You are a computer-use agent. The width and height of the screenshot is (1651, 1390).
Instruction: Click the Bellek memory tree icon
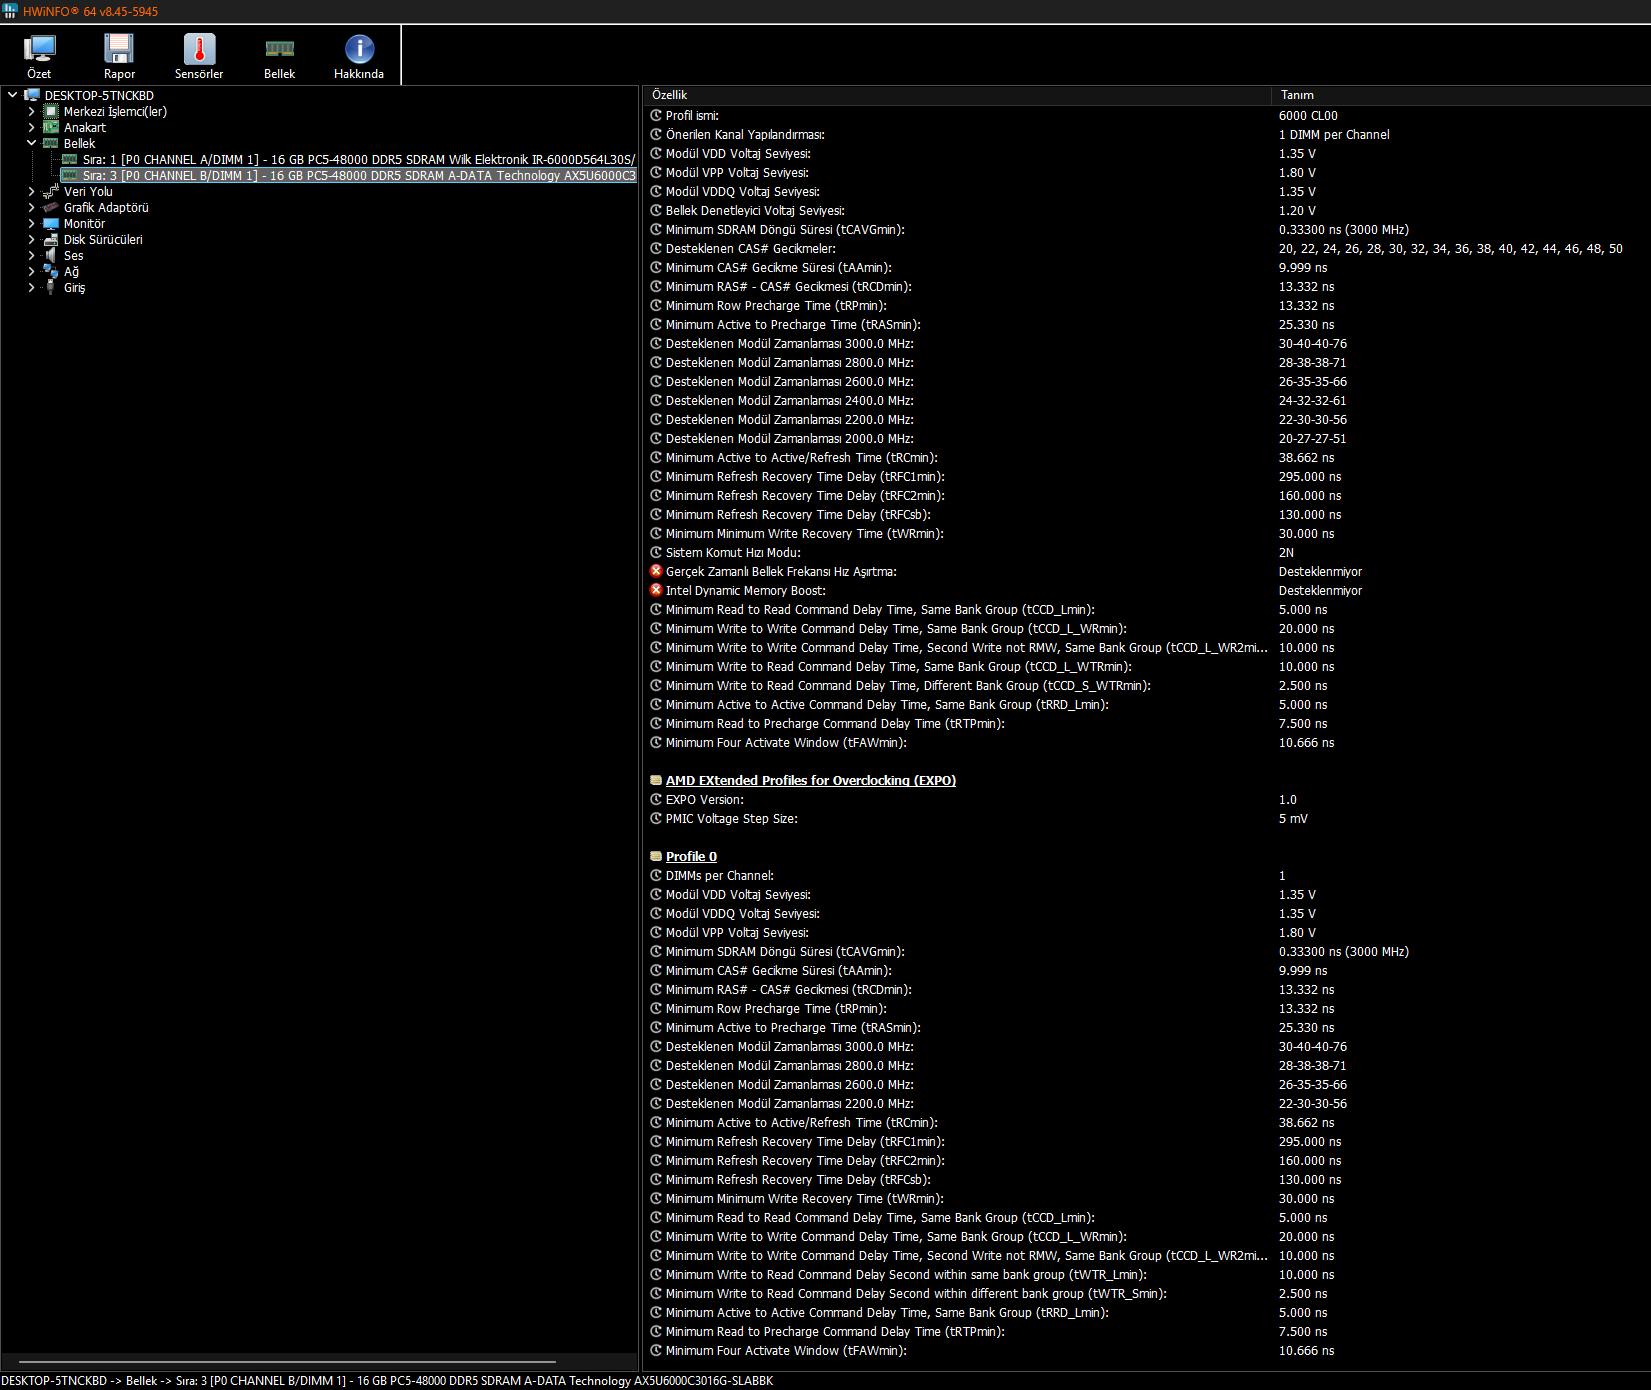51,143
